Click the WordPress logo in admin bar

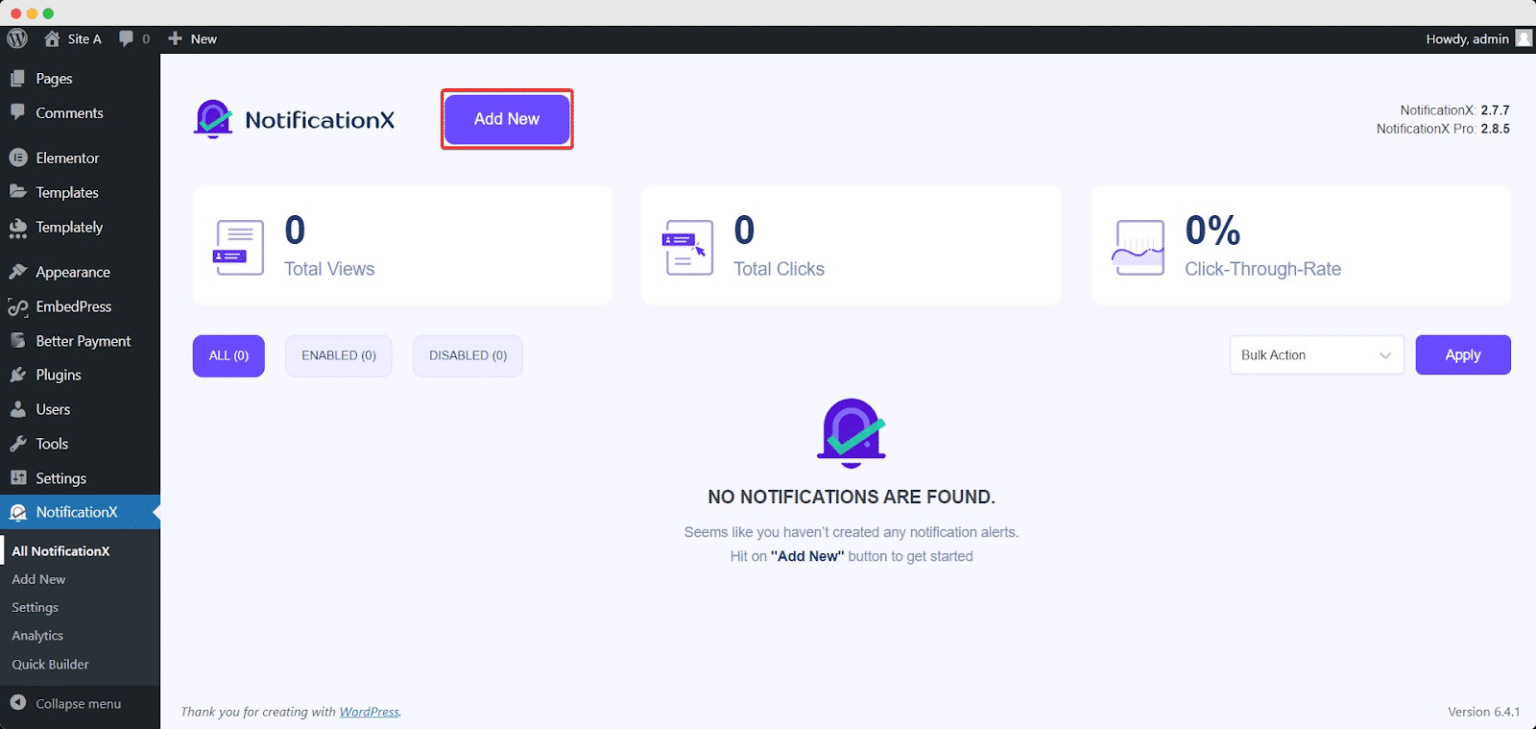click(16, 38)
